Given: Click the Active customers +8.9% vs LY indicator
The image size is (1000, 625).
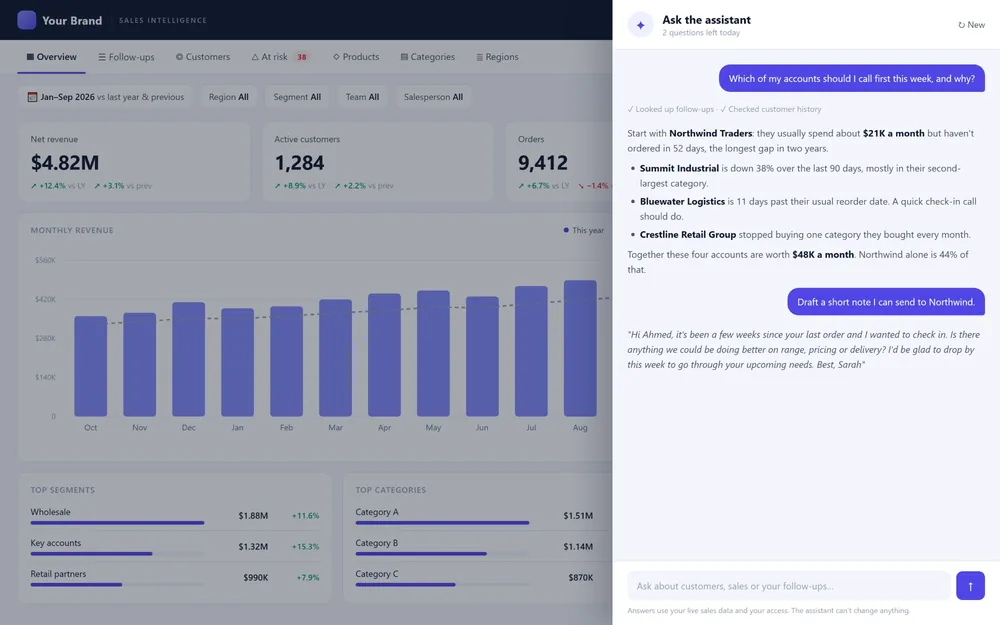Looking at the screenshot, I should tap(300, 186).
